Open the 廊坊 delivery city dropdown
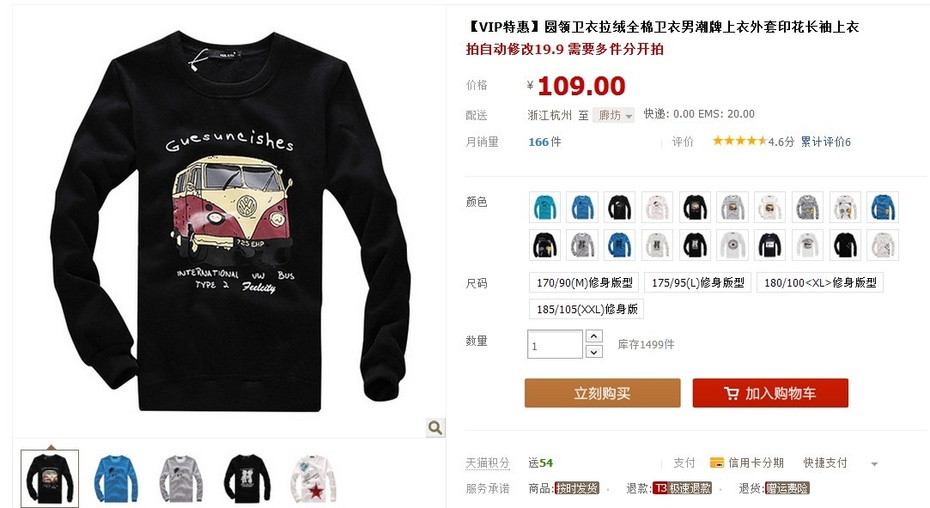The width and height of the screenshot is (930, 508). (613, 115)
